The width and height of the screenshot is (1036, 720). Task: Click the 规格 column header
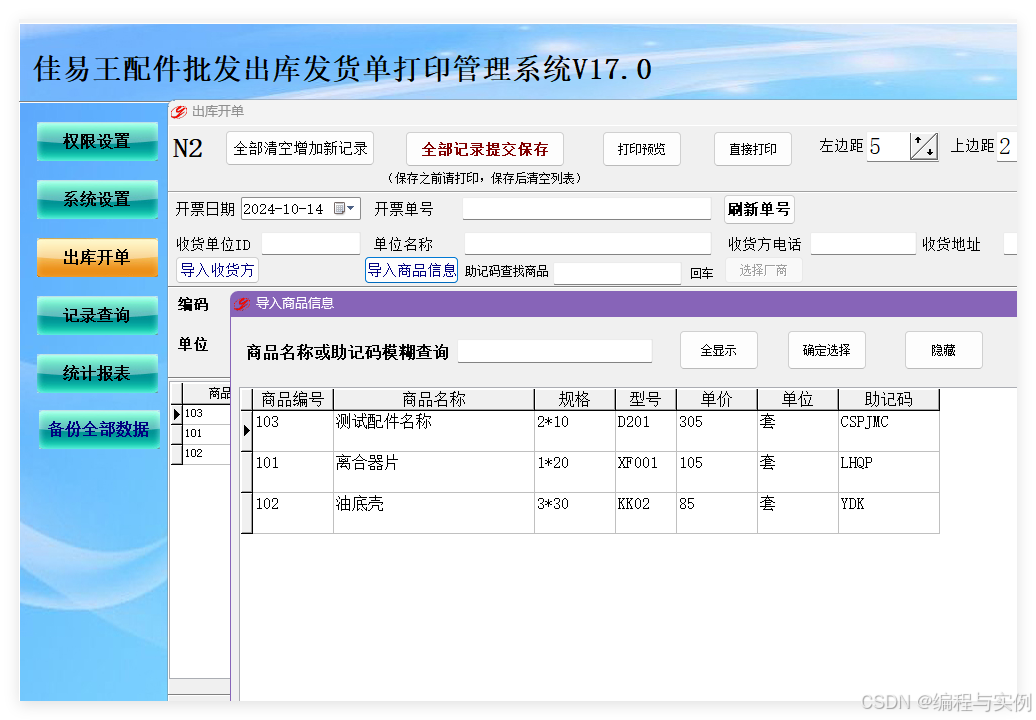pos(575,400)
